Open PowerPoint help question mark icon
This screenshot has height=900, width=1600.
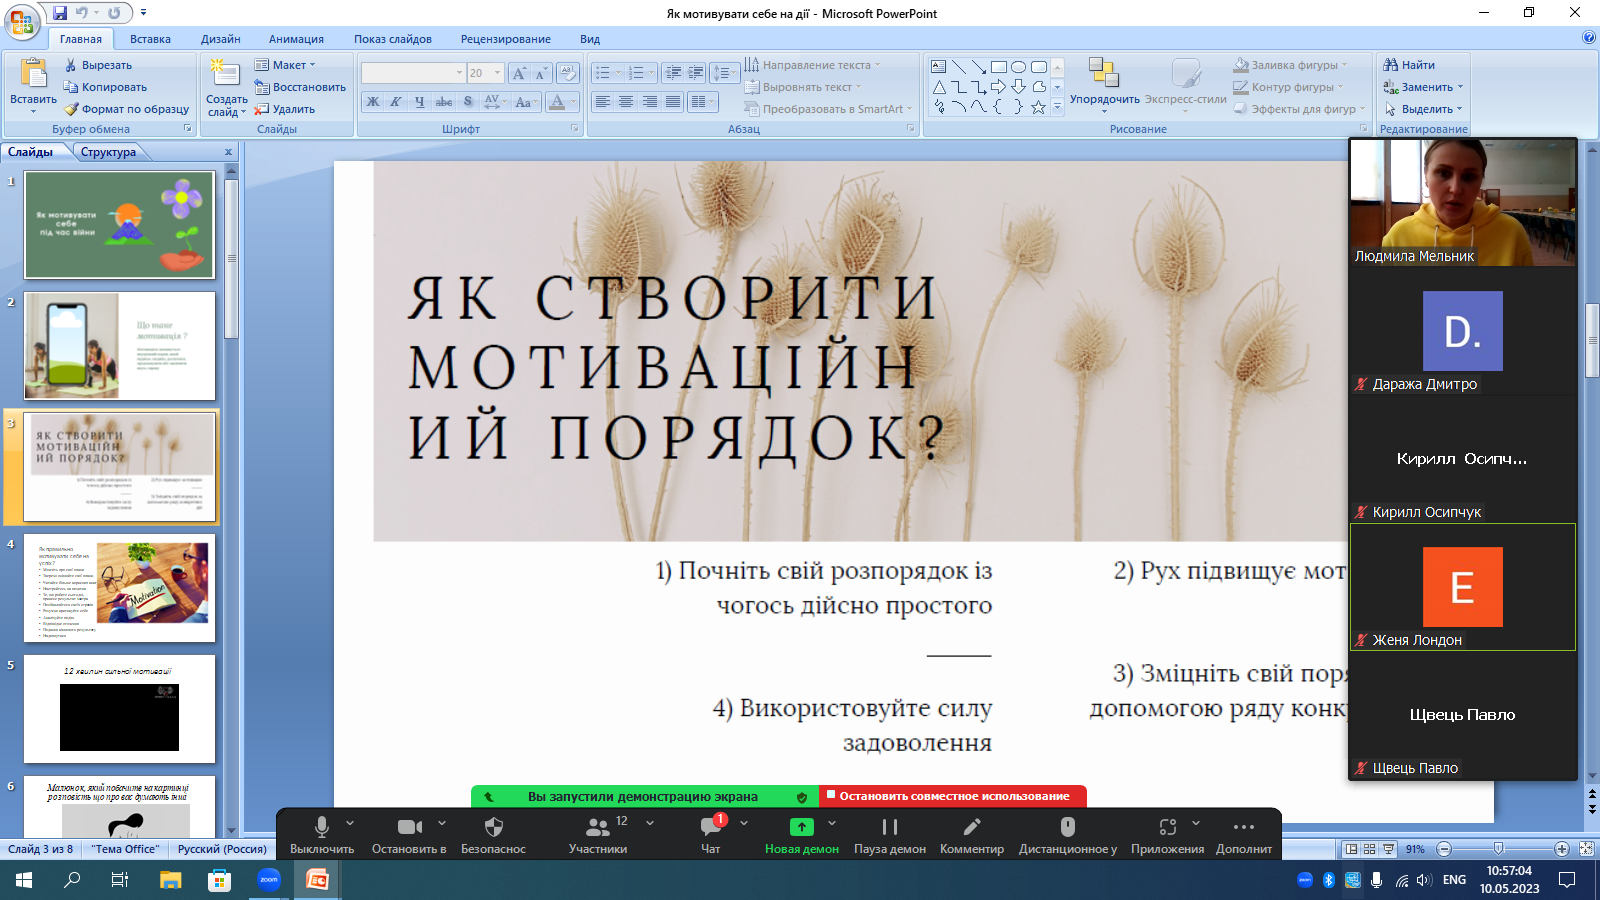(x=1589, y=38)
